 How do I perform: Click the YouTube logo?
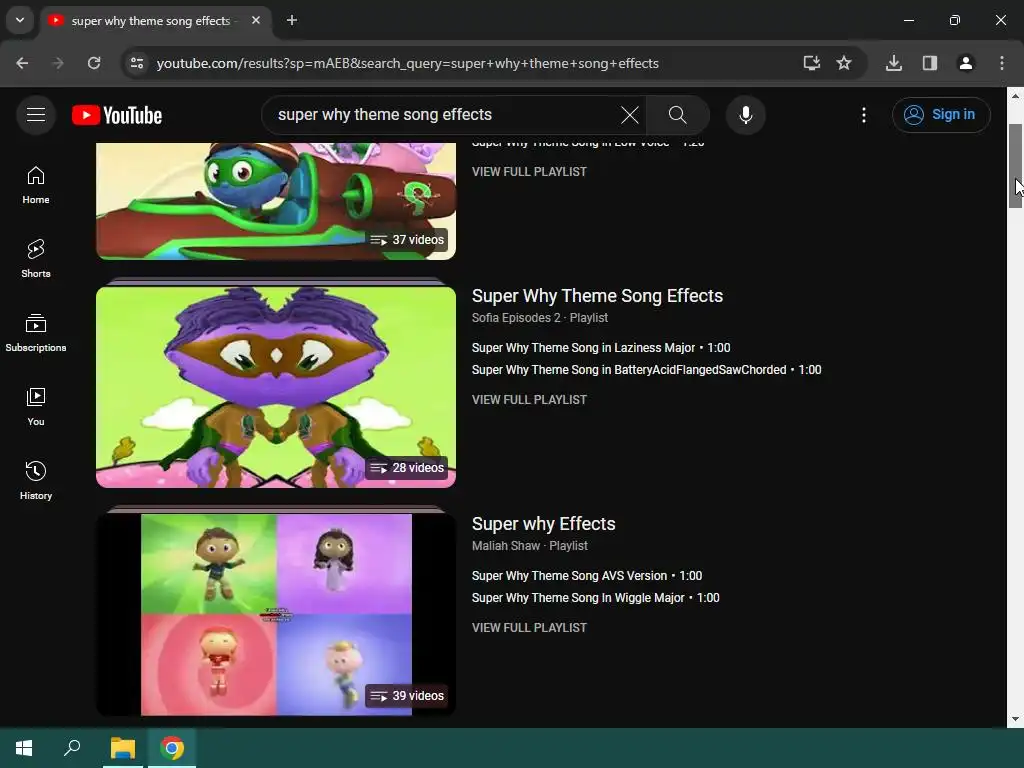117,115
